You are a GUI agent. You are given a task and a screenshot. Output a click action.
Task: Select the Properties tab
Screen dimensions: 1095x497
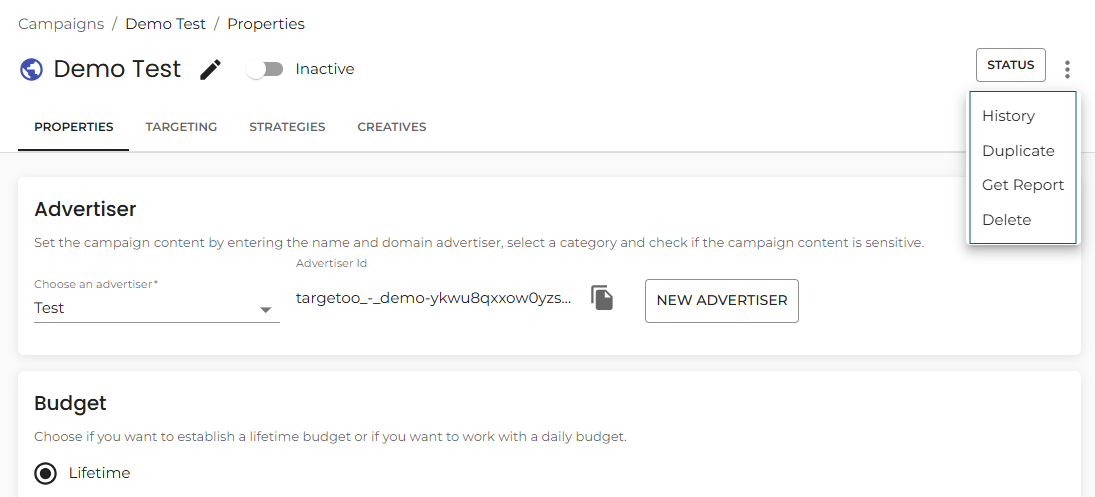point(73,127)
